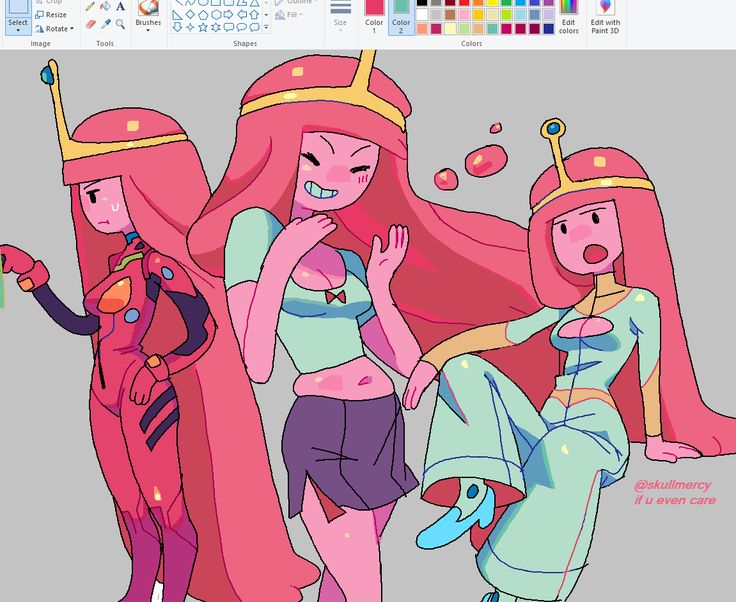The width and height of the screenshot is (736, 602).
Task: Pick the blue-gray color swatch
Action: pyautogui.click(x=535, y=15)
